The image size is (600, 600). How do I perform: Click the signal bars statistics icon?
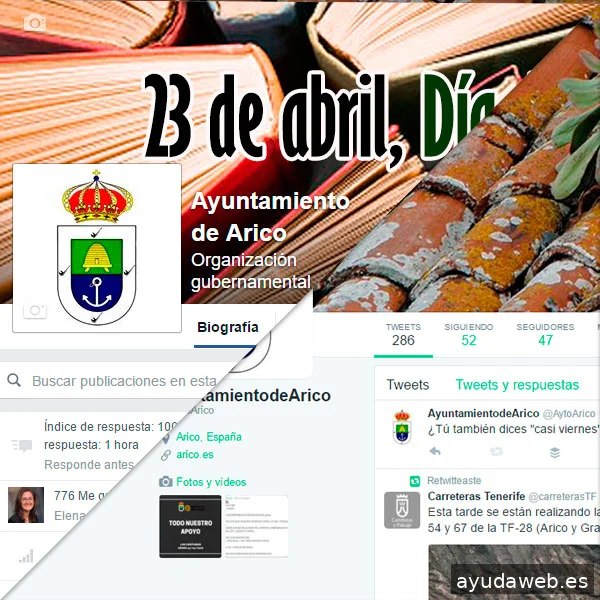(26, 556)
